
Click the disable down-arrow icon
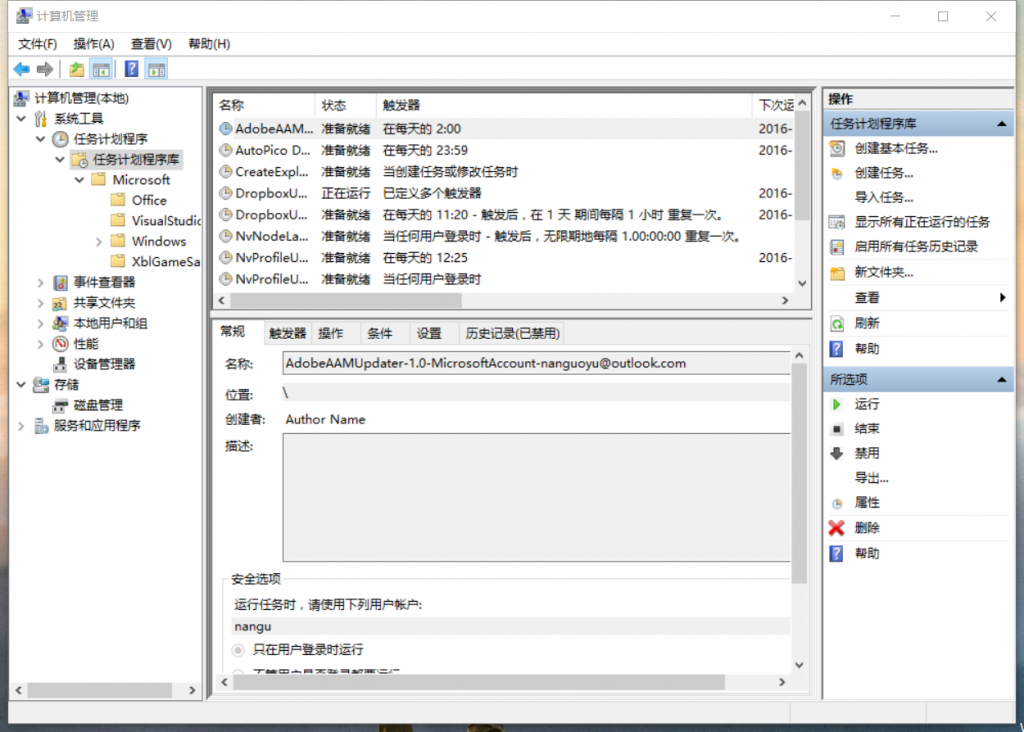click(837, 453)
